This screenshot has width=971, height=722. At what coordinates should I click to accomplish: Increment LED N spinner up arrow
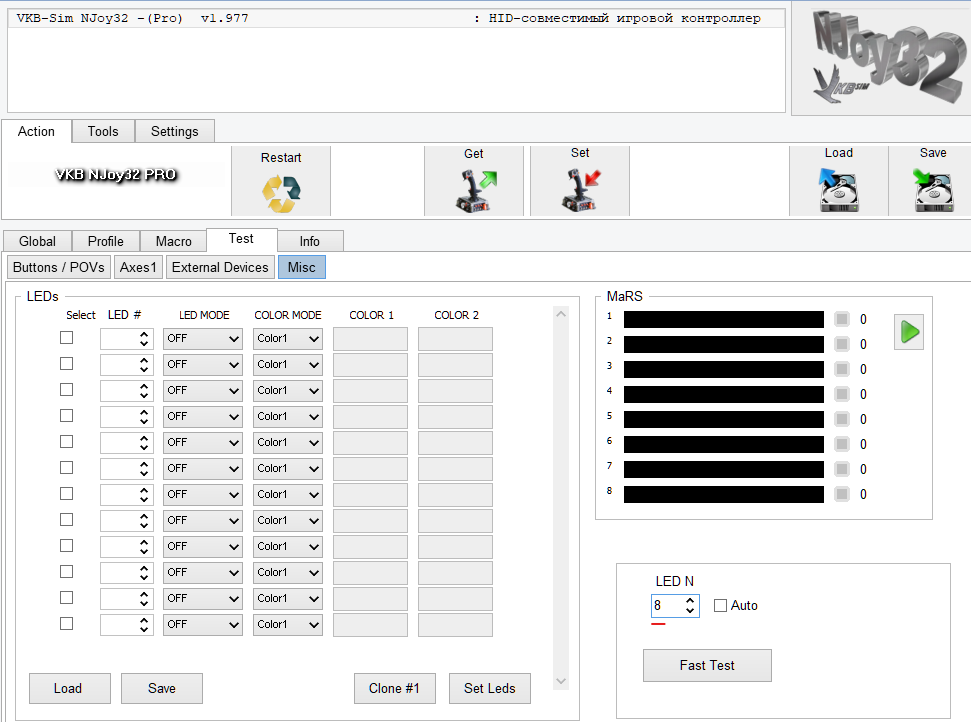click(x=690, y=600)
